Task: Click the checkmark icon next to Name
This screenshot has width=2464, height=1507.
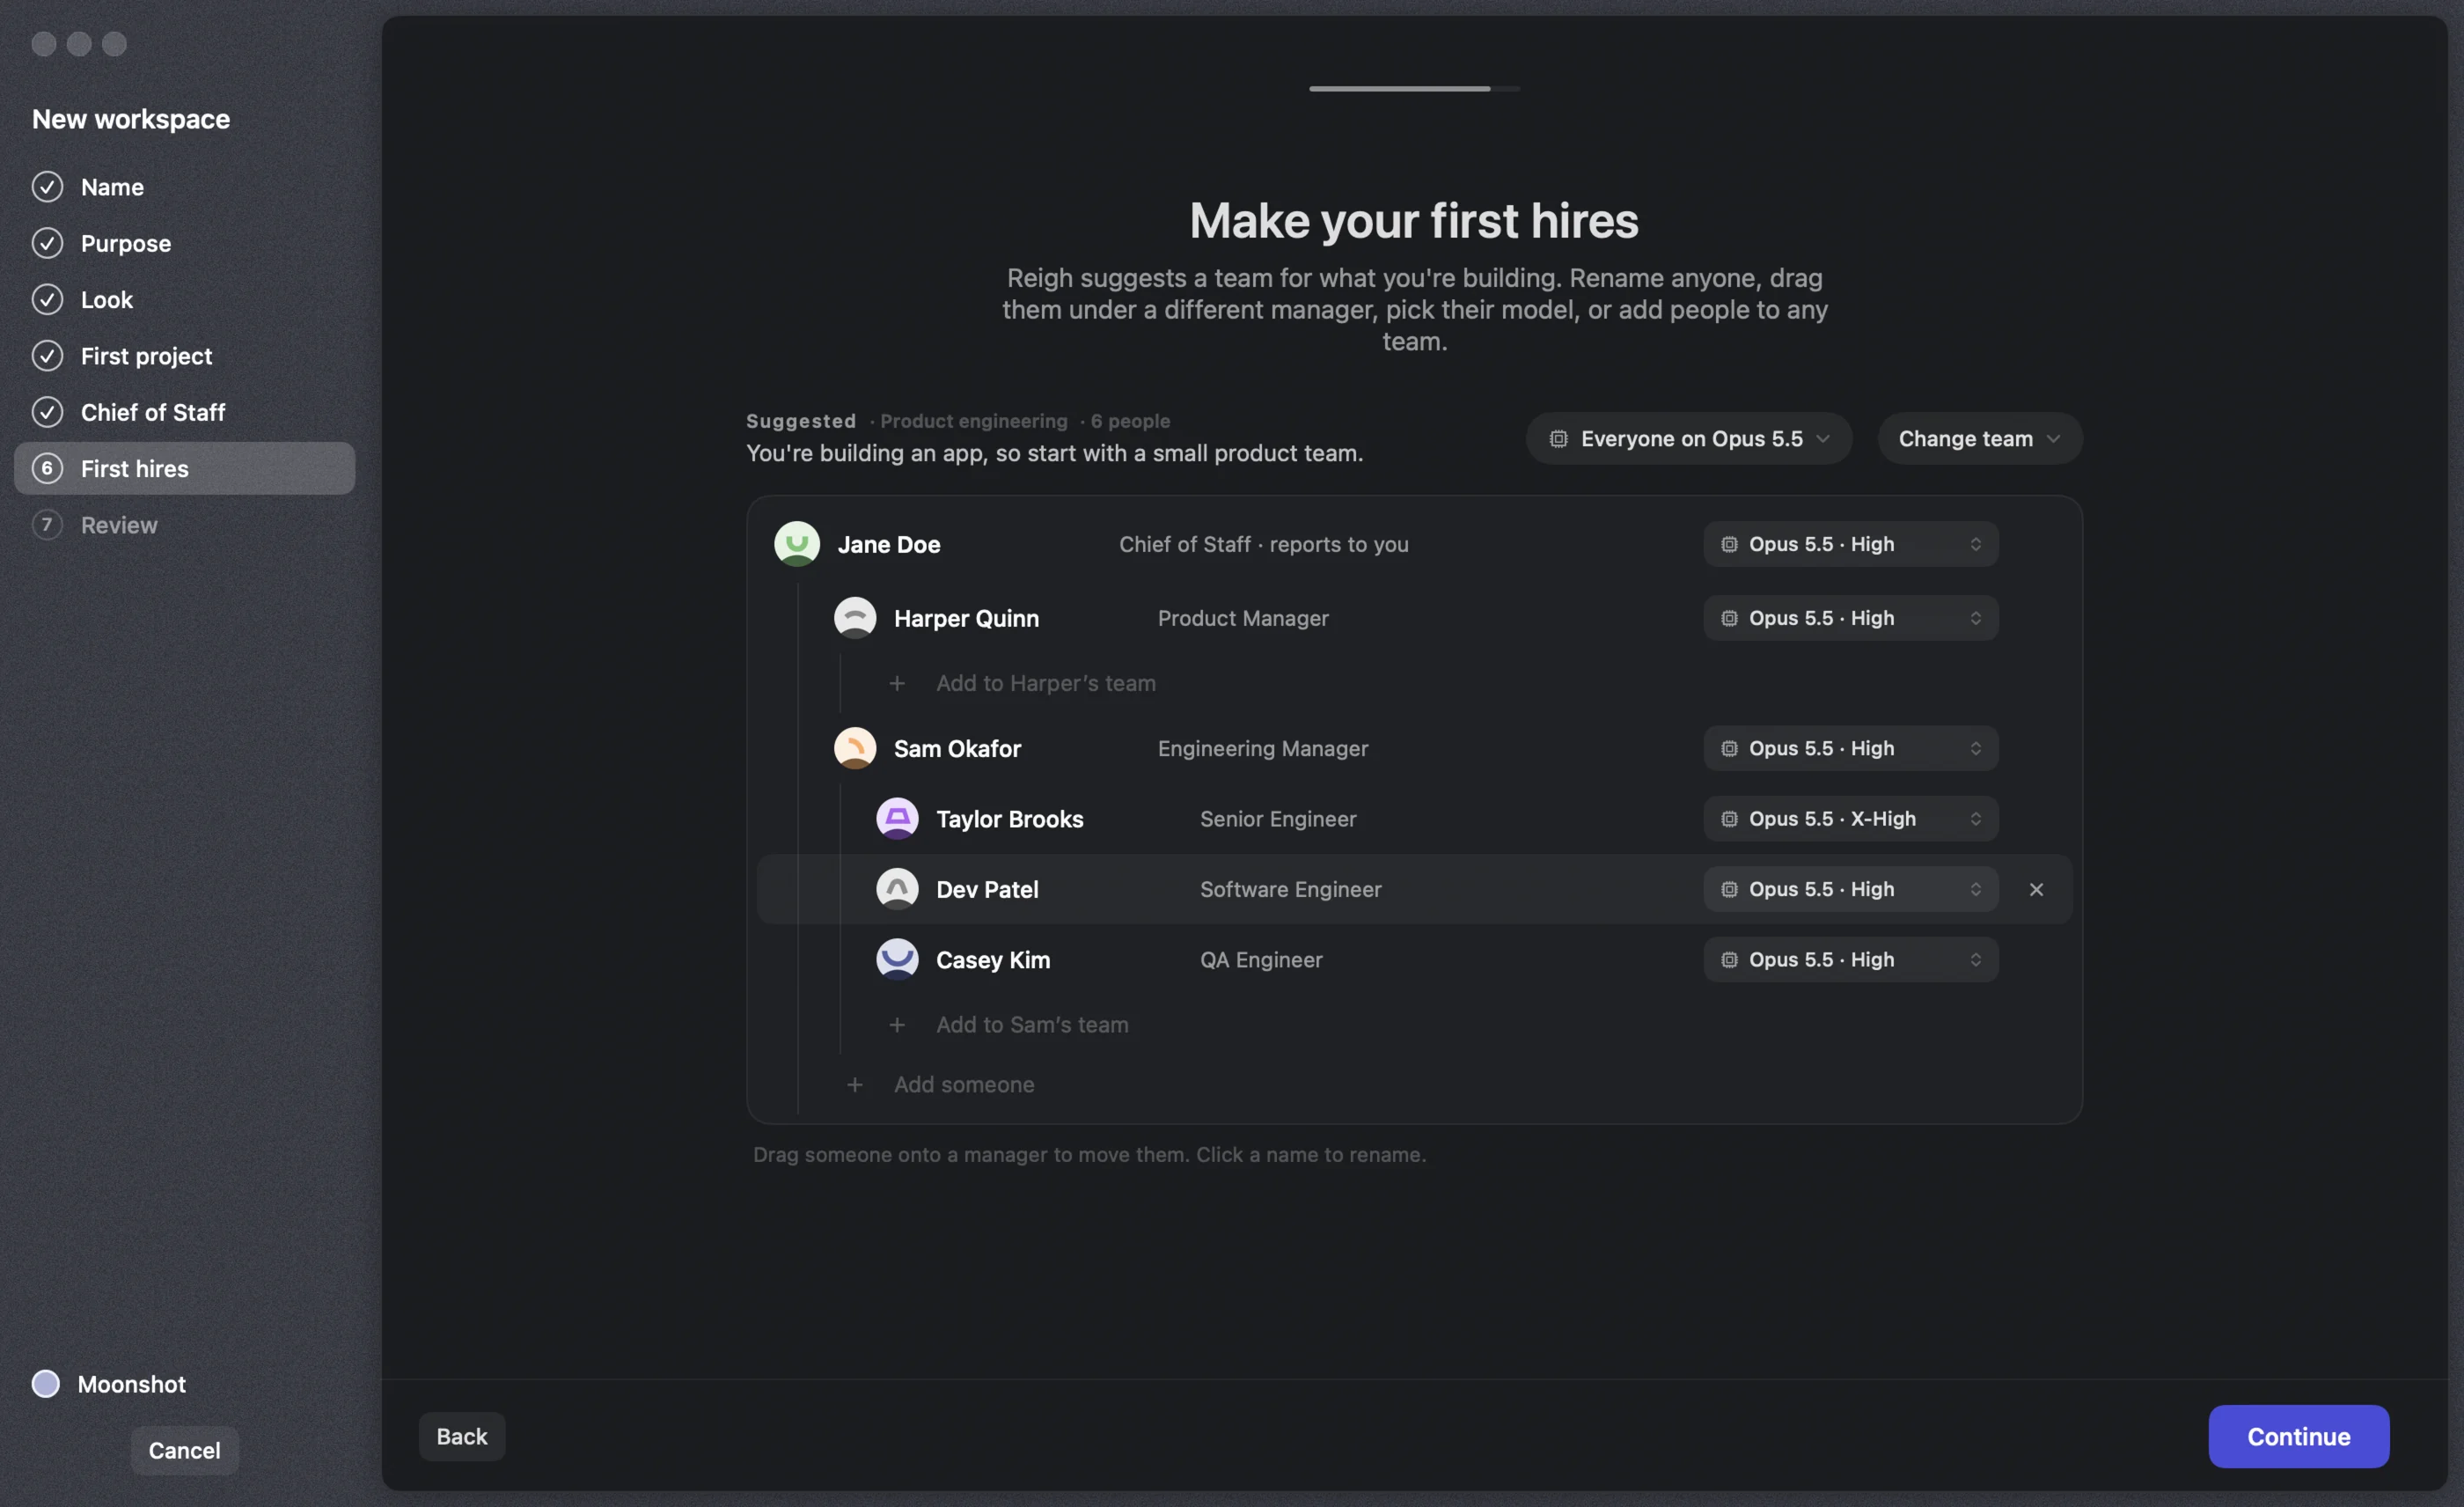Action: (47, 187)
